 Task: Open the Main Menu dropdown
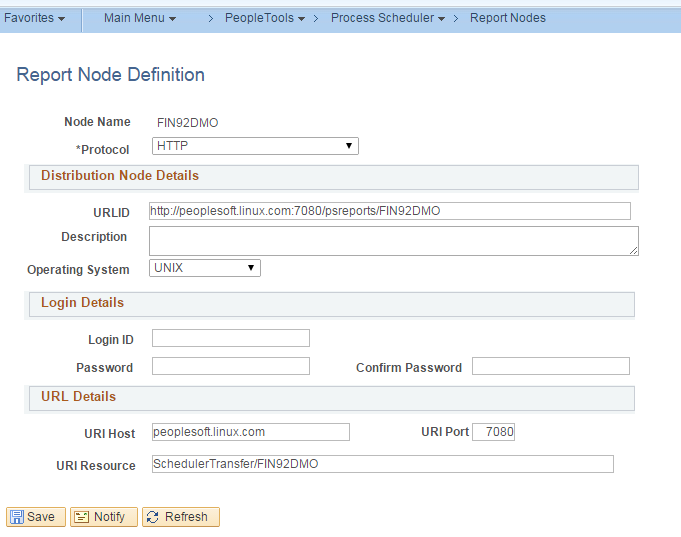pos(140,18)
